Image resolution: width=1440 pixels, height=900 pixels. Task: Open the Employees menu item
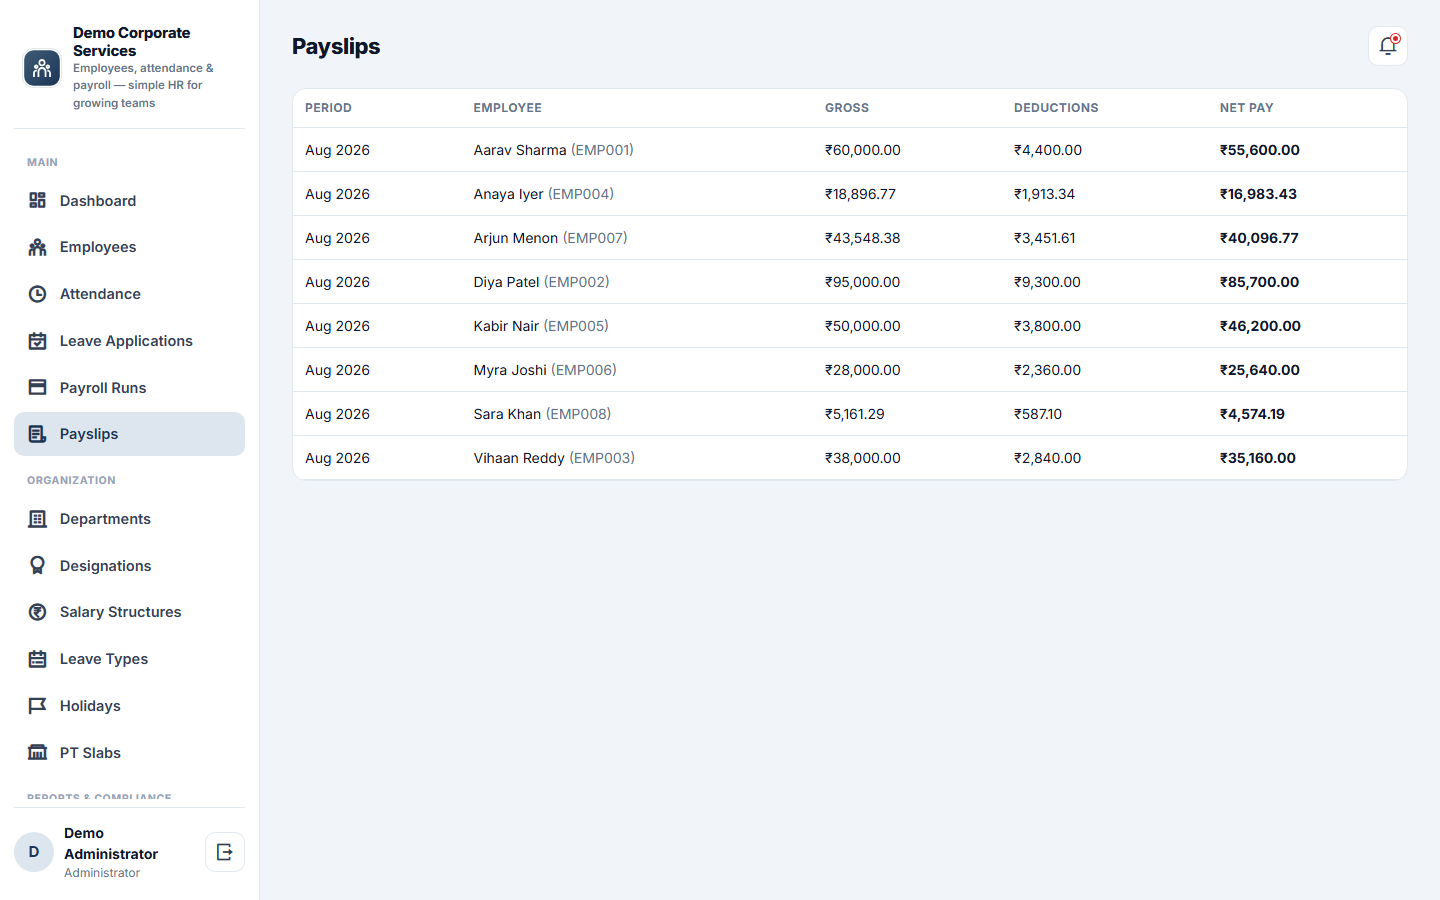[129, 247]
